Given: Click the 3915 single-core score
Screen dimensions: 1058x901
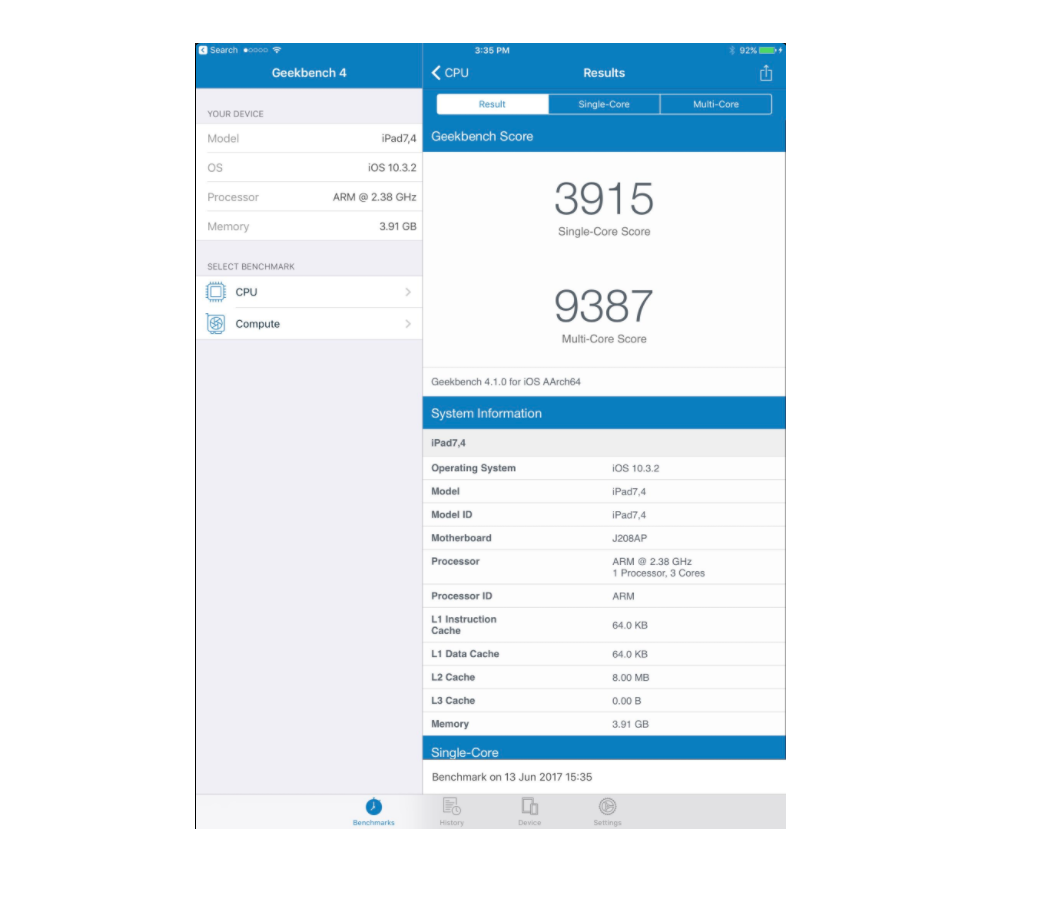Looking at the screenshot, I should point(604,199).
